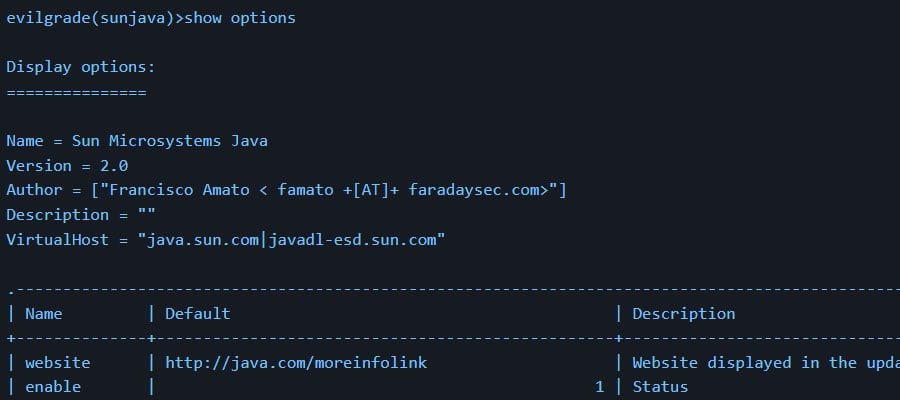Click the java.sun.com virtual host text
This screenshot has width=900, height=400.
coord(203,239)
